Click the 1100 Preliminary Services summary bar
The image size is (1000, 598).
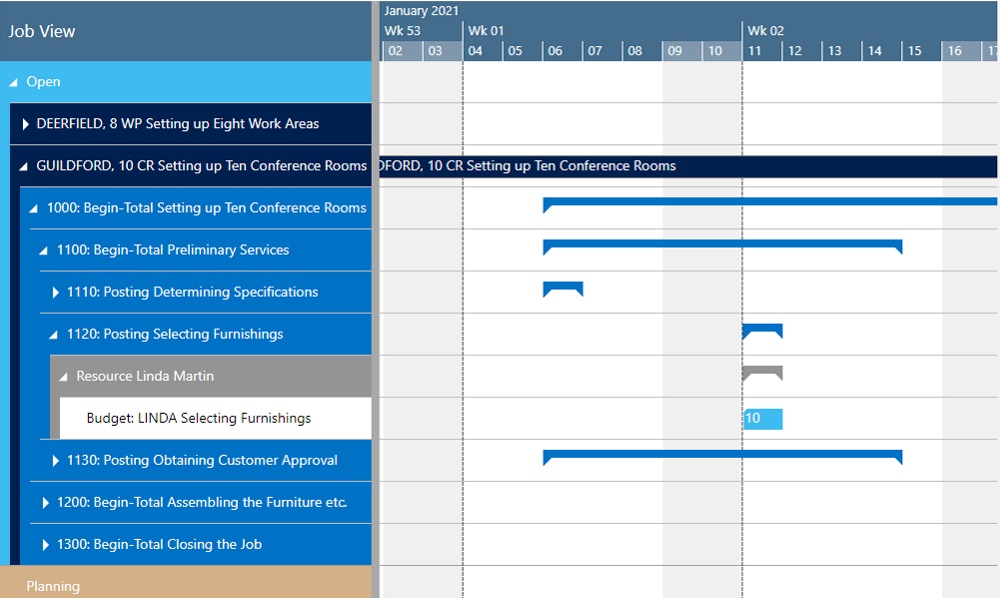[x=723, y=246]
